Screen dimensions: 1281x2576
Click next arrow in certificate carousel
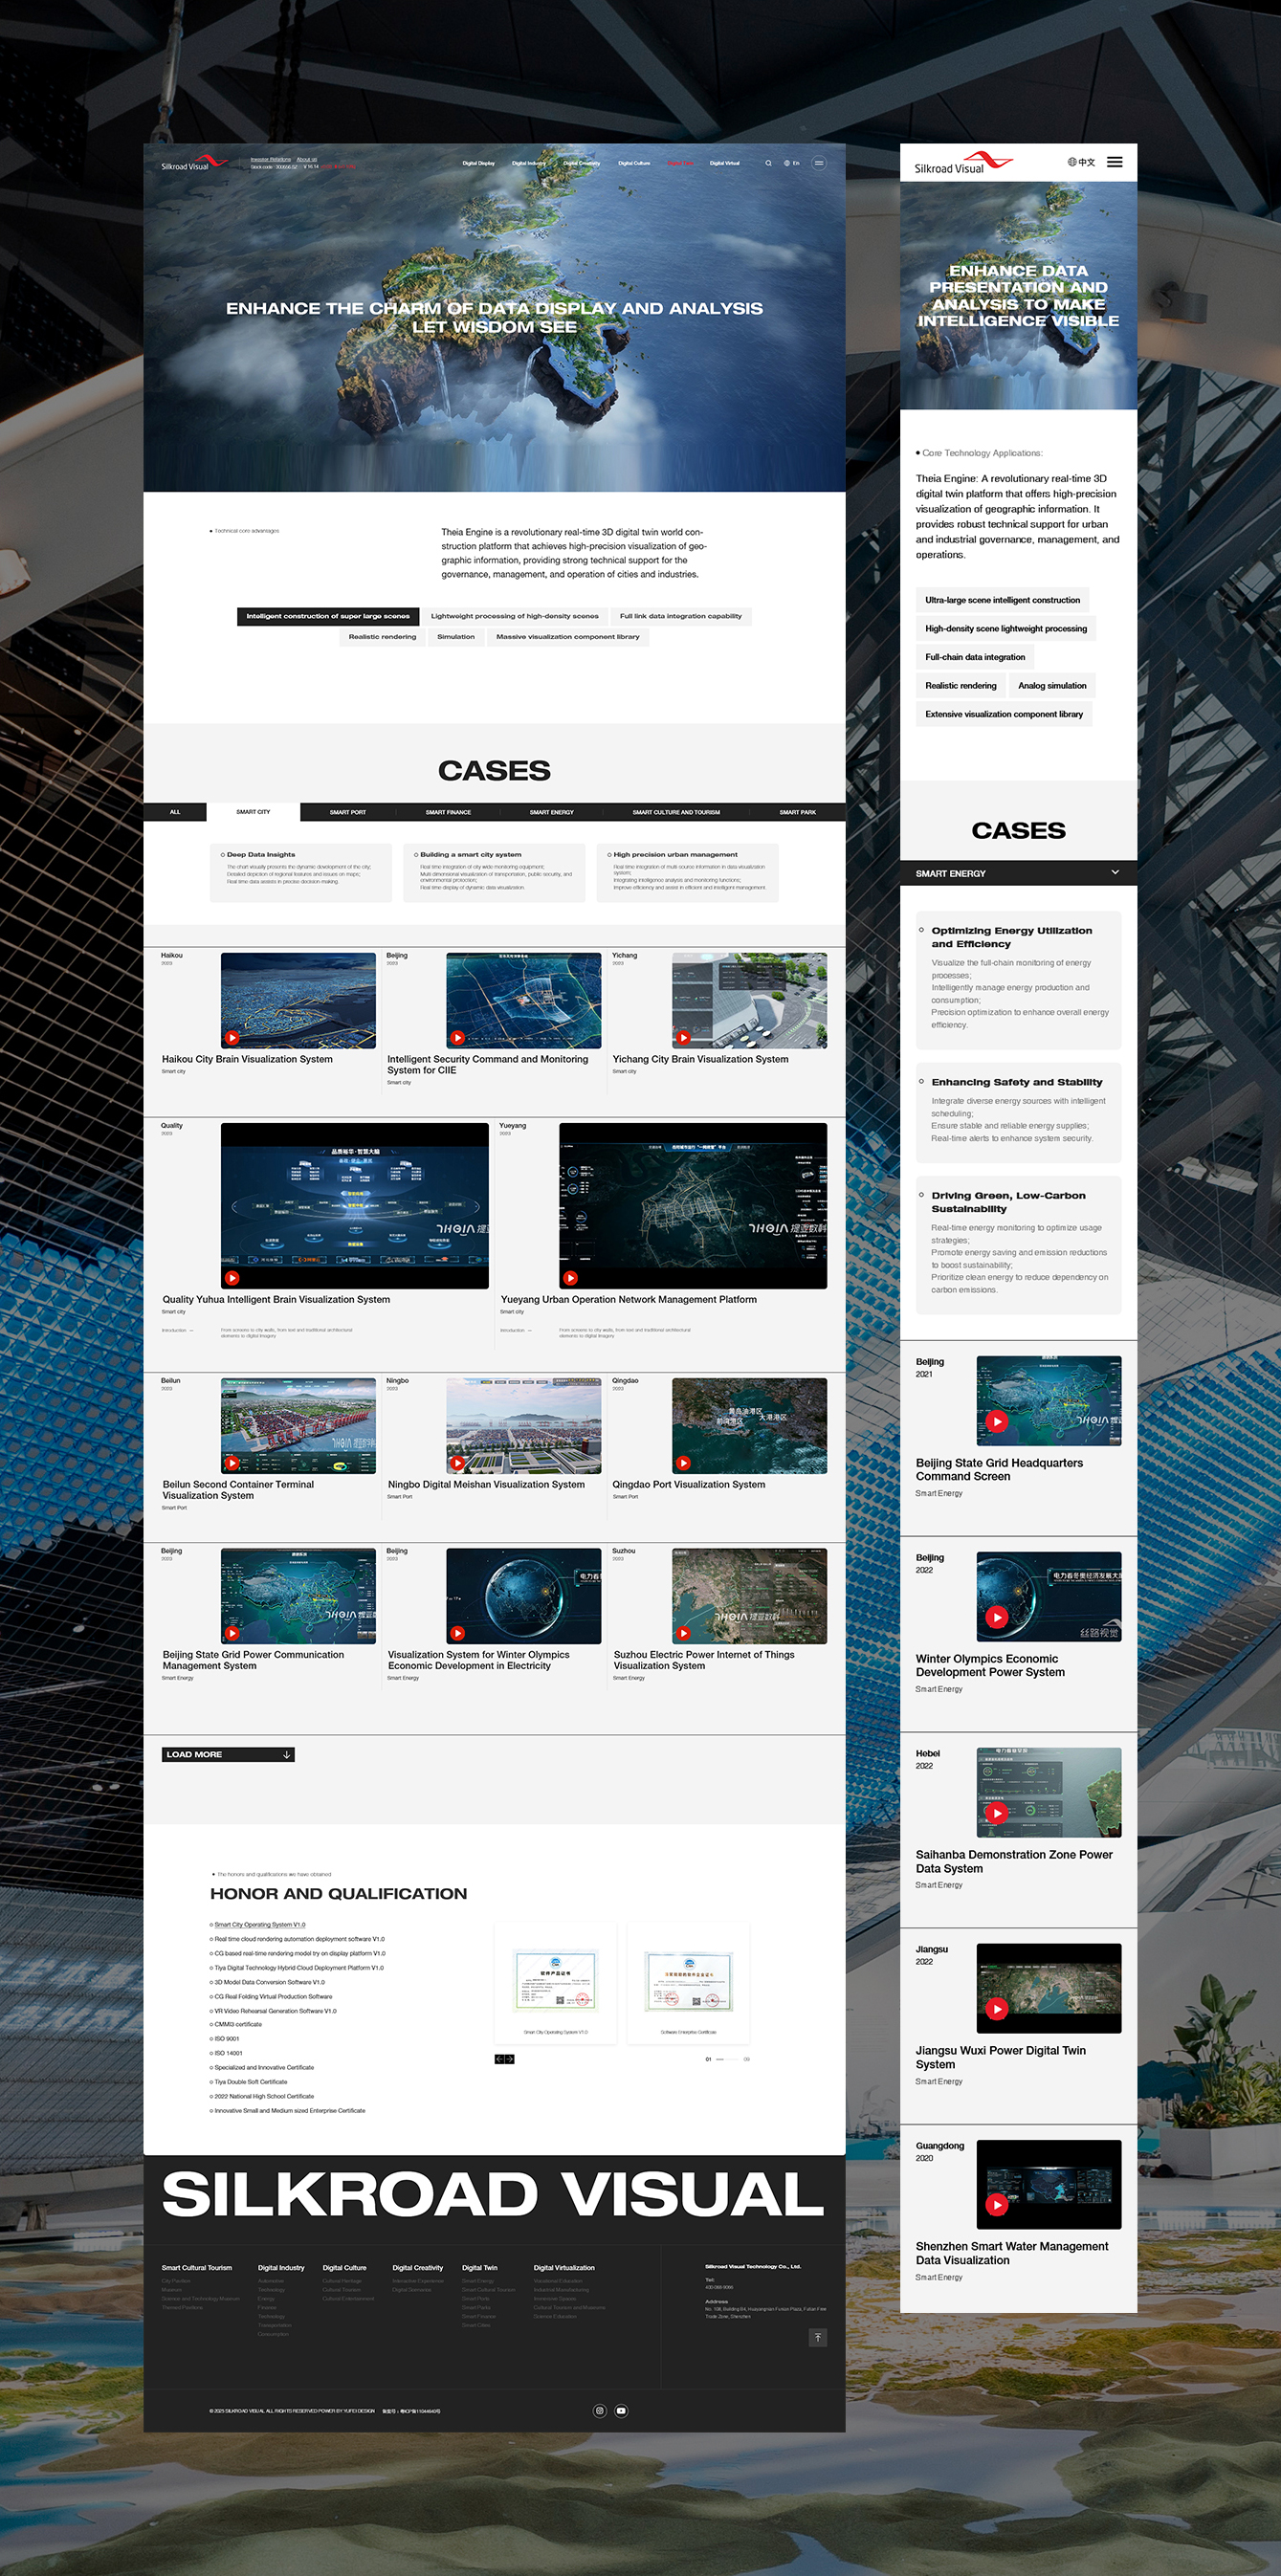tap(510, 2059)
